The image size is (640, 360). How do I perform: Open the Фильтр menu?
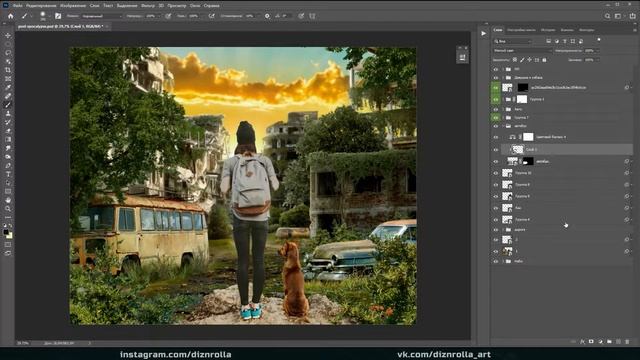tap(148, 6)
